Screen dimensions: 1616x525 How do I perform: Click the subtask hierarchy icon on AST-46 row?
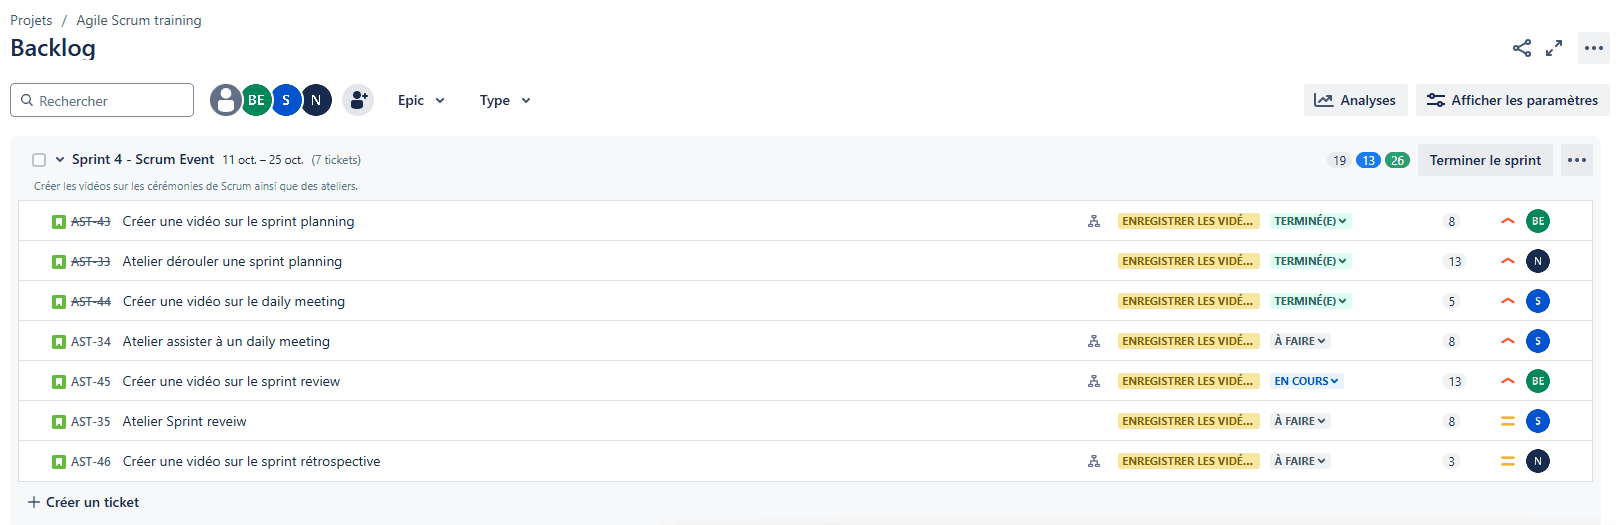click(1094, 461)
